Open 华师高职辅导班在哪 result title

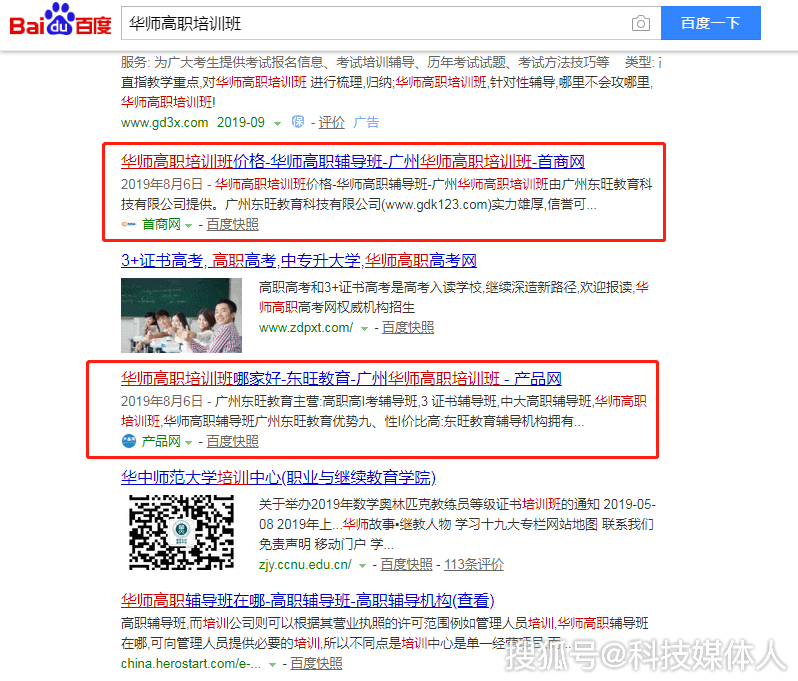click(x=308, y=601)
